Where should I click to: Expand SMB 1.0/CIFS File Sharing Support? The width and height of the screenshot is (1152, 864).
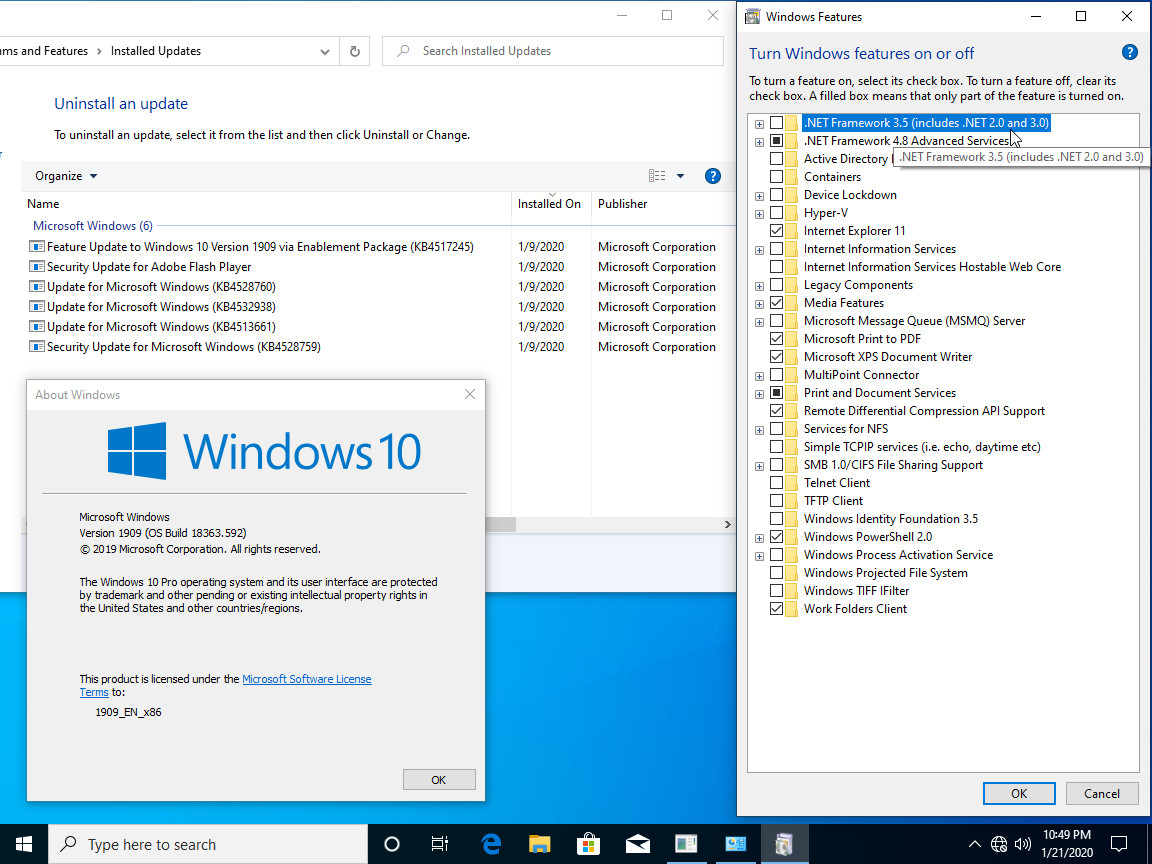tap(759, 466)
